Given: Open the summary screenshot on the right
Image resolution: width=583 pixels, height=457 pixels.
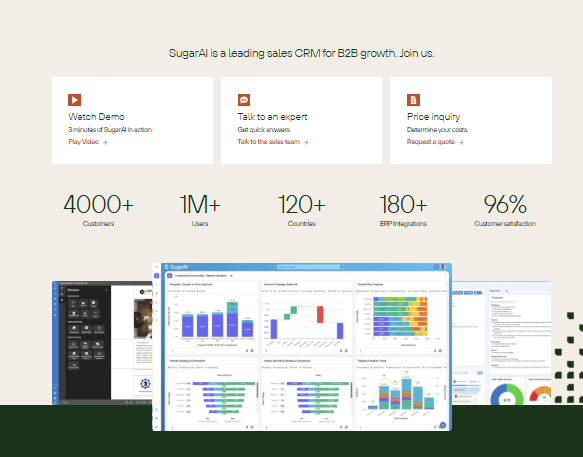Looking at the screenshot, I should pyautogui.click(x=501, y=343).
